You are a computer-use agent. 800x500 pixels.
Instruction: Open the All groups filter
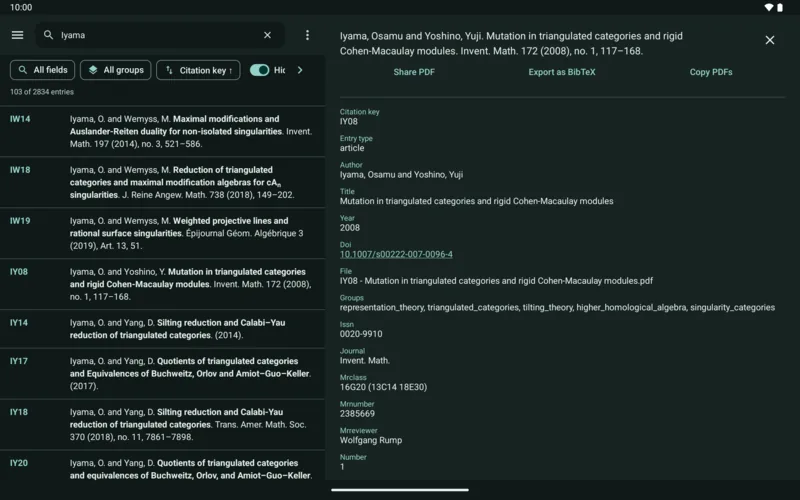pos(115,70)
